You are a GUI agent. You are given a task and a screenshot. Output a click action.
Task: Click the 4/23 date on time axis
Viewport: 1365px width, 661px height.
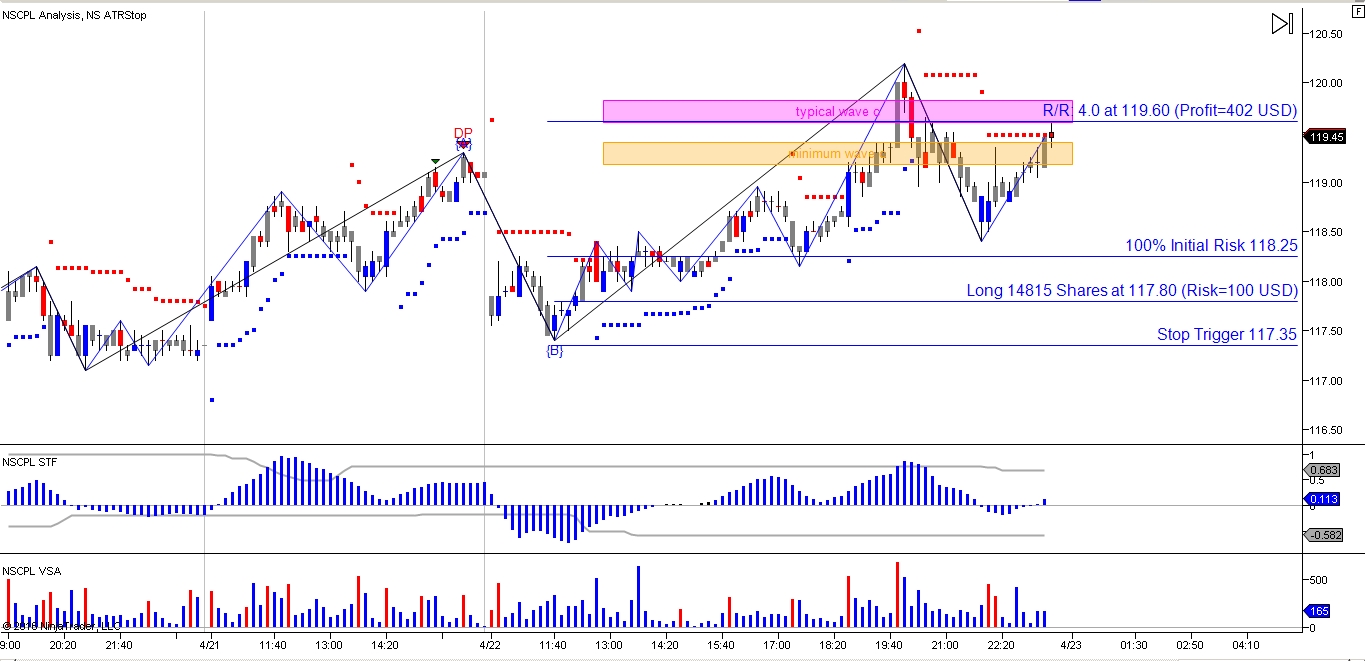(1070, 646)
